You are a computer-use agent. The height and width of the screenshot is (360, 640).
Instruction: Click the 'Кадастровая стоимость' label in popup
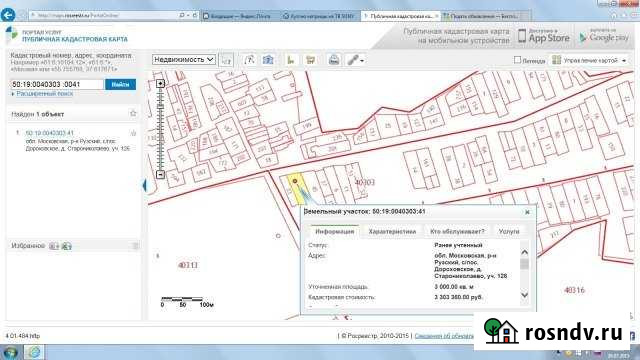342,297
